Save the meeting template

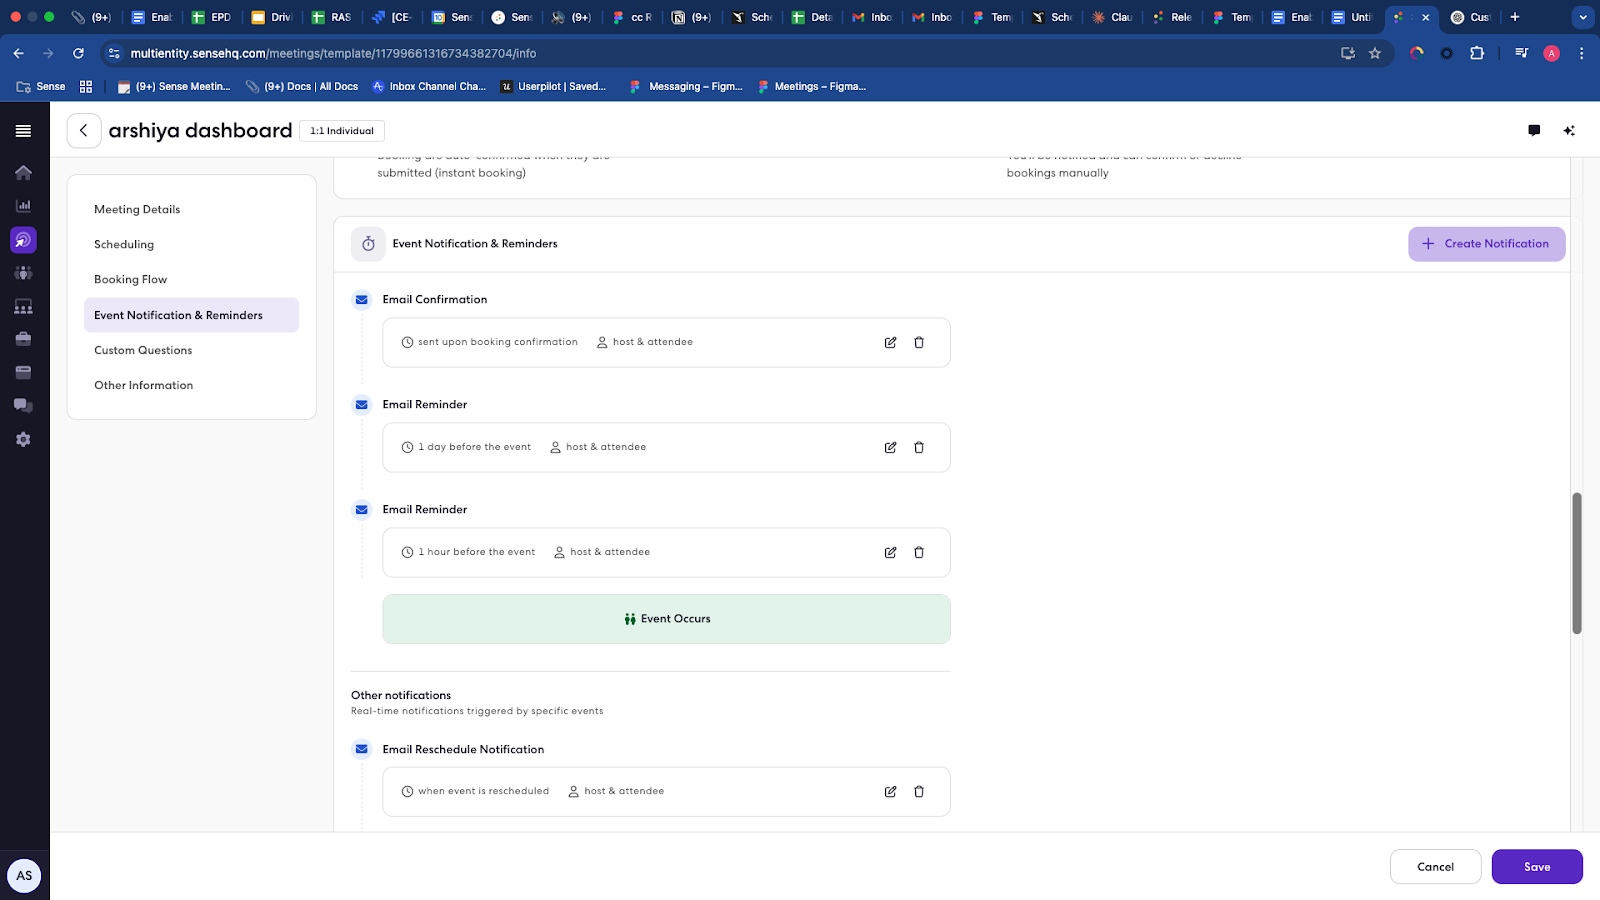(1537, 867)
